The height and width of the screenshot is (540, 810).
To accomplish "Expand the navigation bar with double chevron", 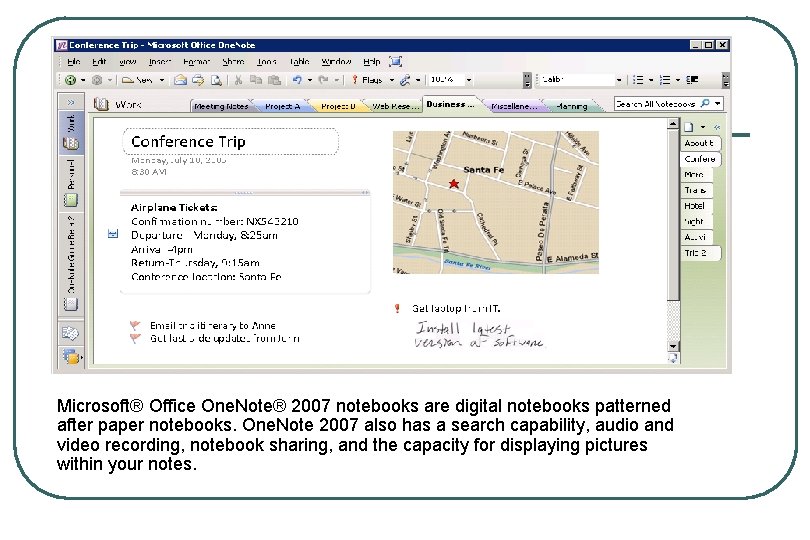I will [71, 102].
